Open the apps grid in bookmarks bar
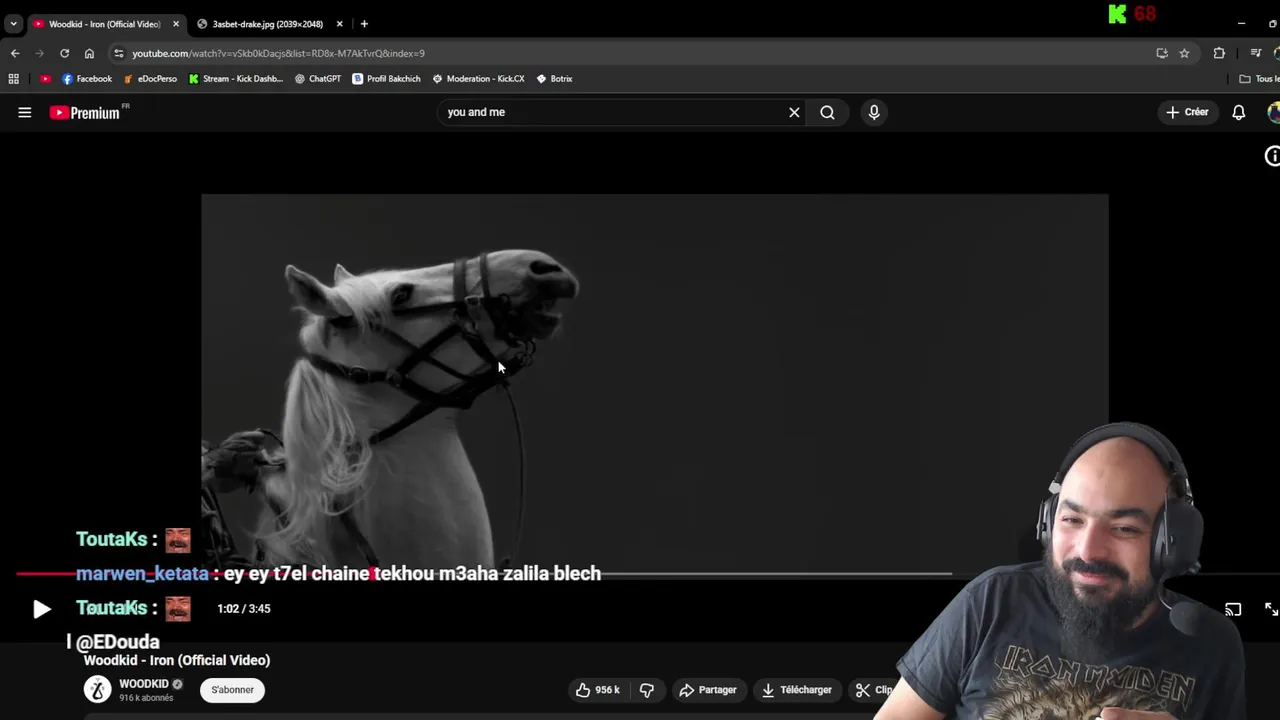Screen dimensions: 1280x720 click(x=13, y=79)
